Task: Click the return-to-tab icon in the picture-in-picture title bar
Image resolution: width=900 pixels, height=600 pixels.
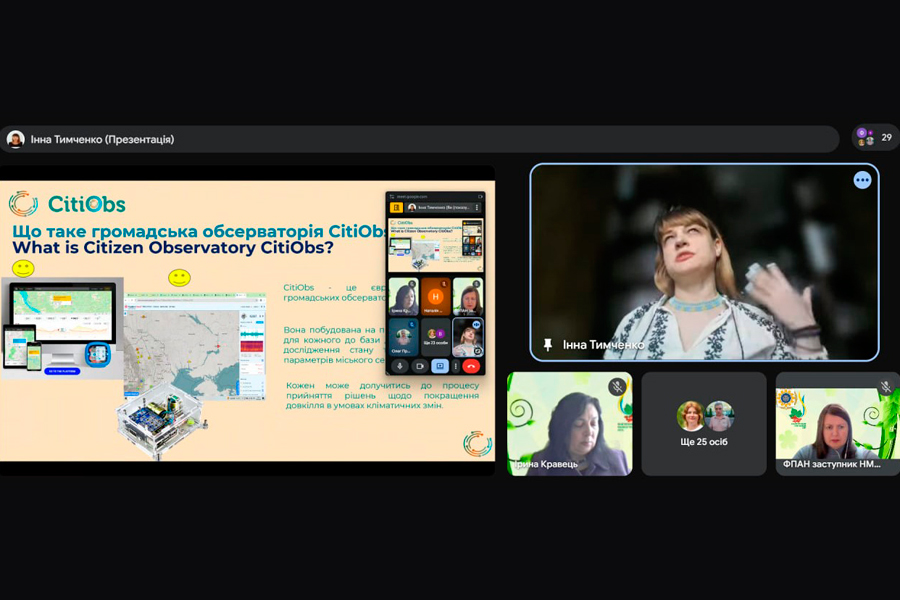Action: (x=480, y=196)
